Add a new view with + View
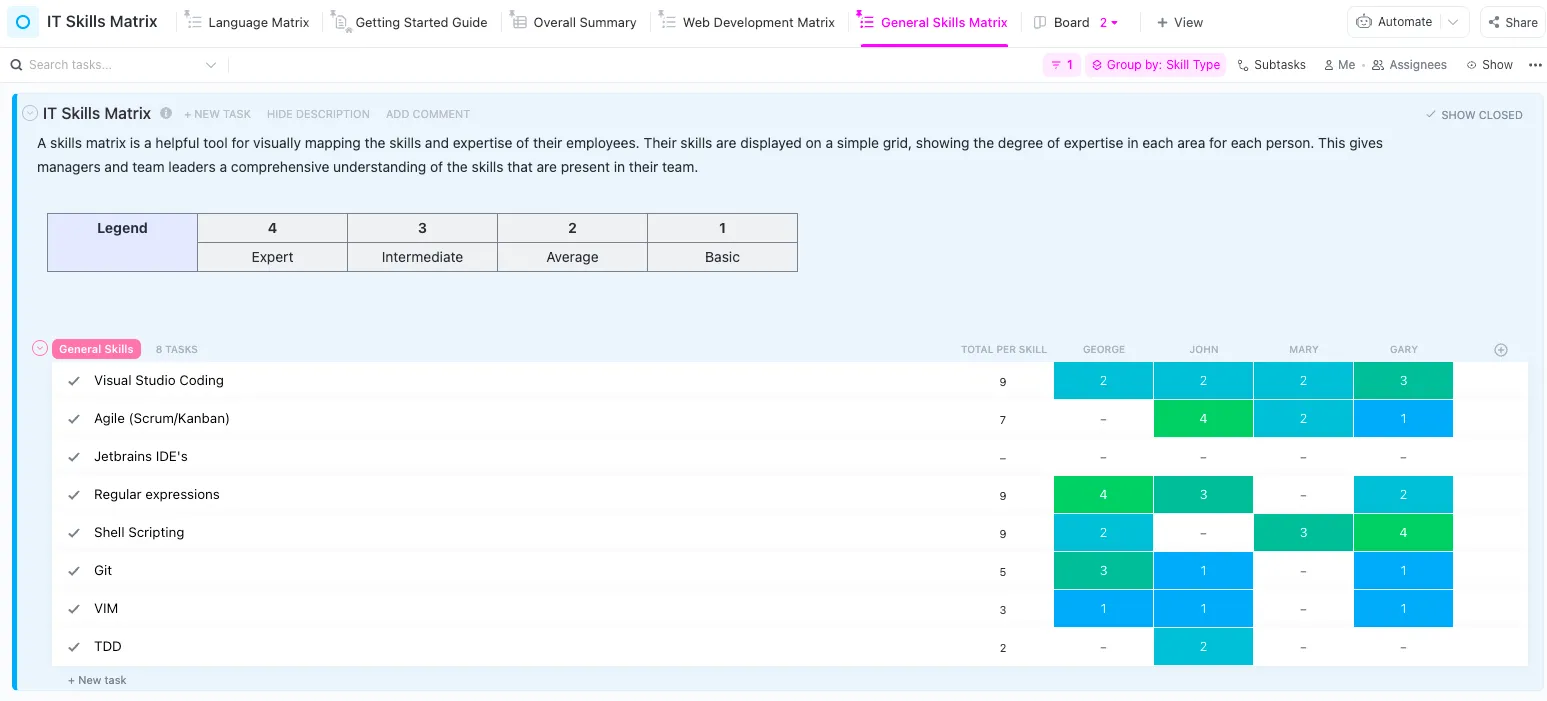 pyautogui.click(x=1180, y=22)
